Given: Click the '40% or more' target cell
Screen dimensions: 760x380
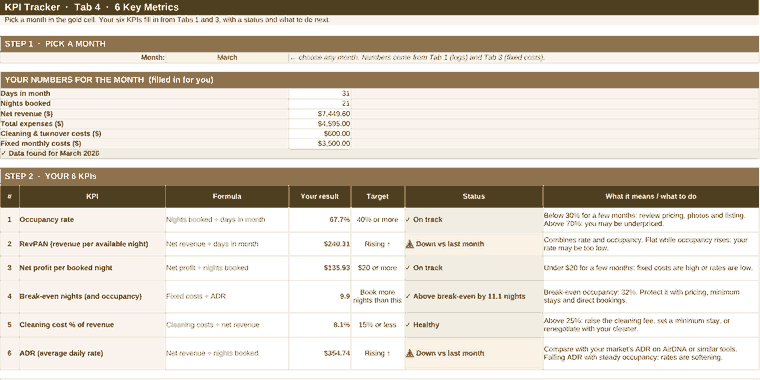Looking at the screenshot, I should (378, 220).
